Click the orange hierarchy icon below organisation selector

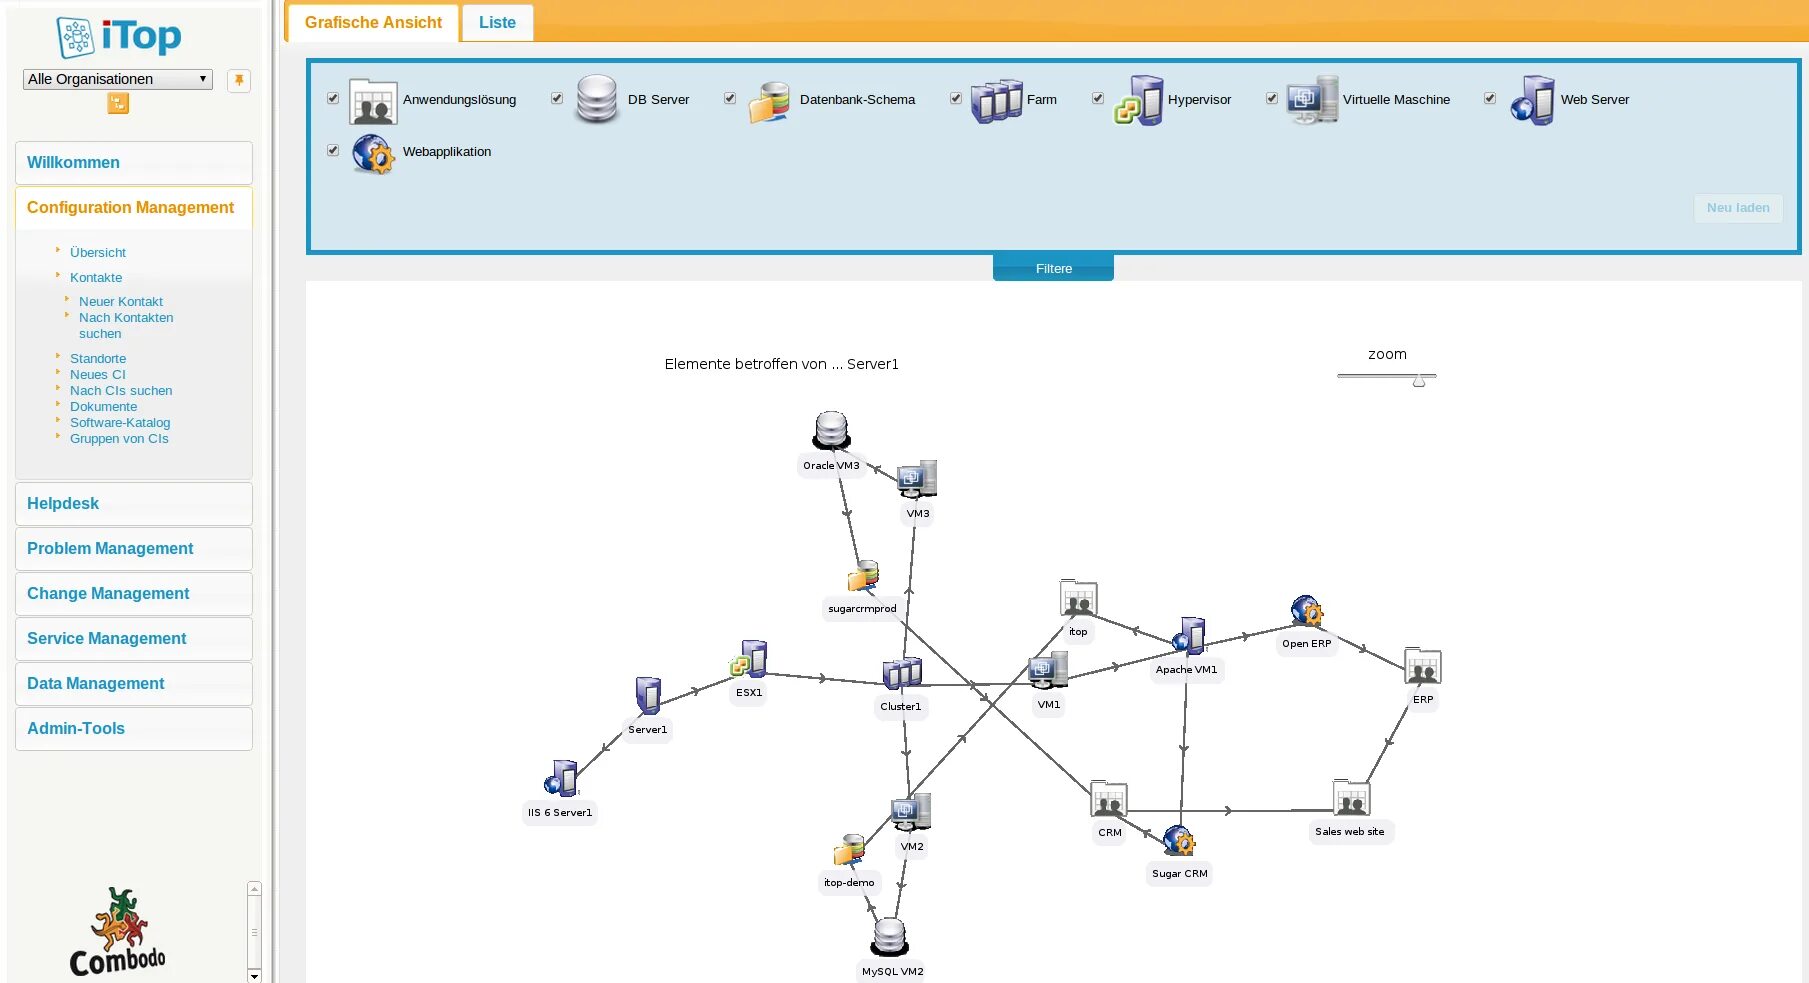[118, 103]
